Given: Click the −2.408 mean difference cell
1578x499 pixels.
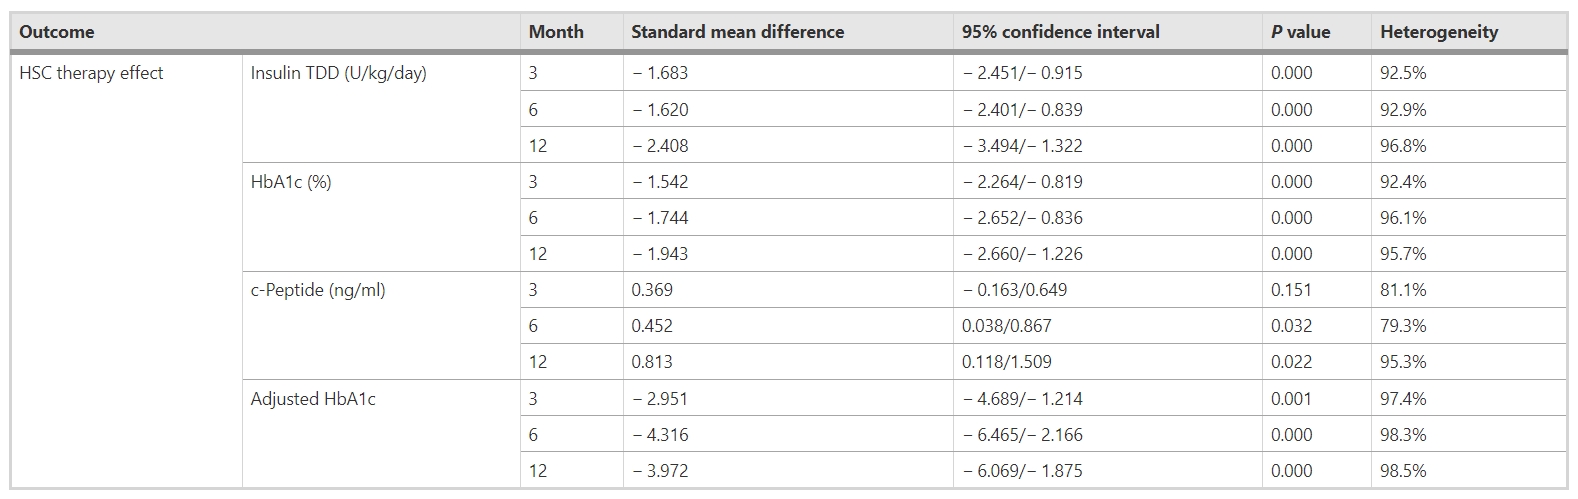Looking at the screenshot, I should [660, 146].
